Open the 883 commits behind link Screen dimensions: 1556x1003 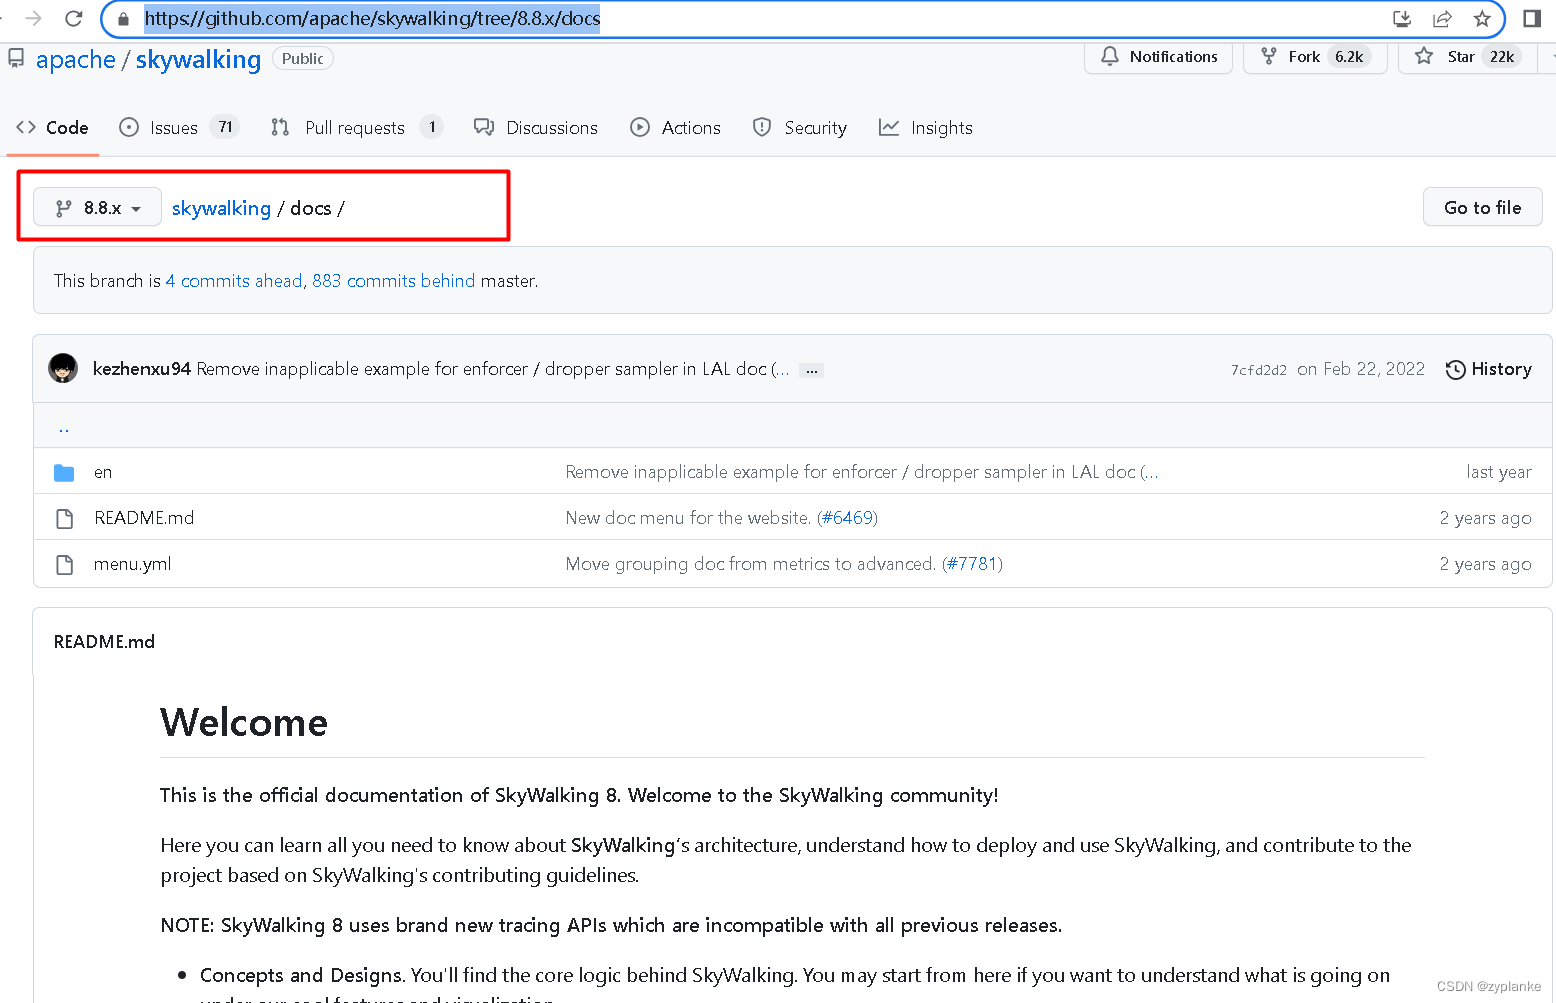point(394,281)
